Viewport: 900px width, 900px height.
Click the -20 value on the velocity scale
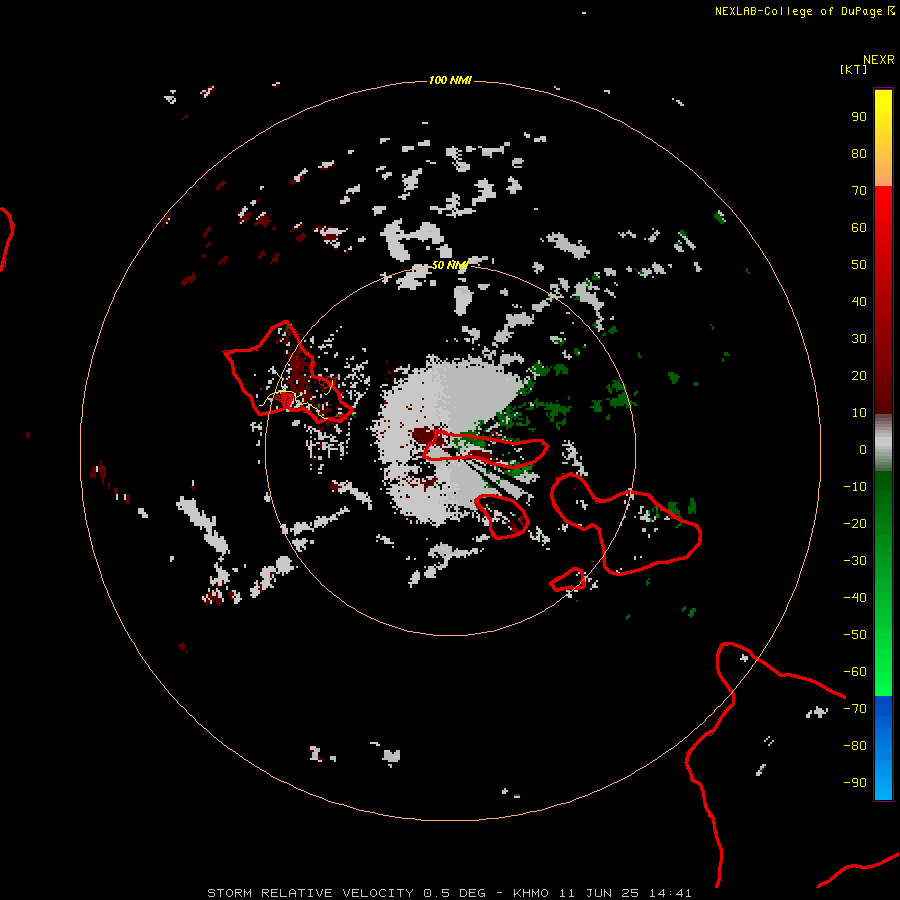click(x=855, y=524)
